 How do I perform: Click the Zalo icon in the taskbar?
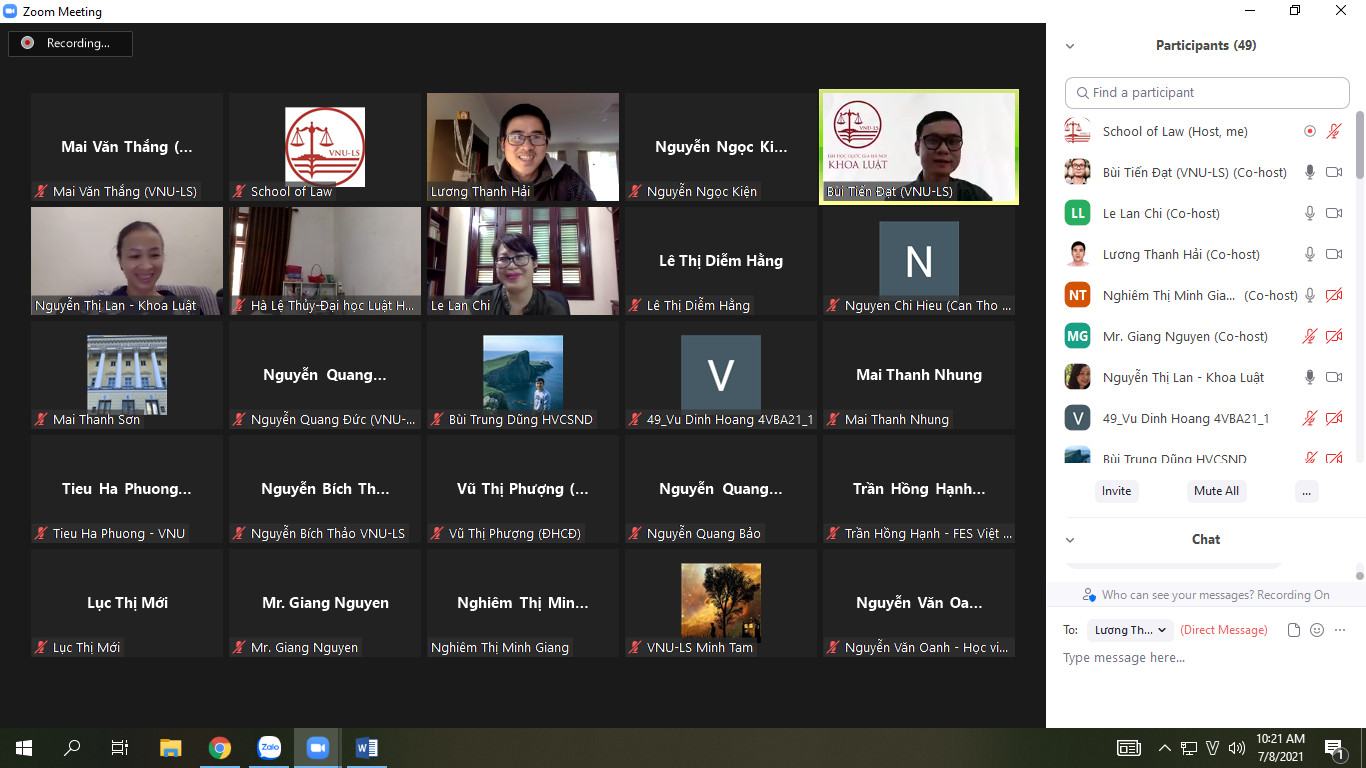pos(269,747)
